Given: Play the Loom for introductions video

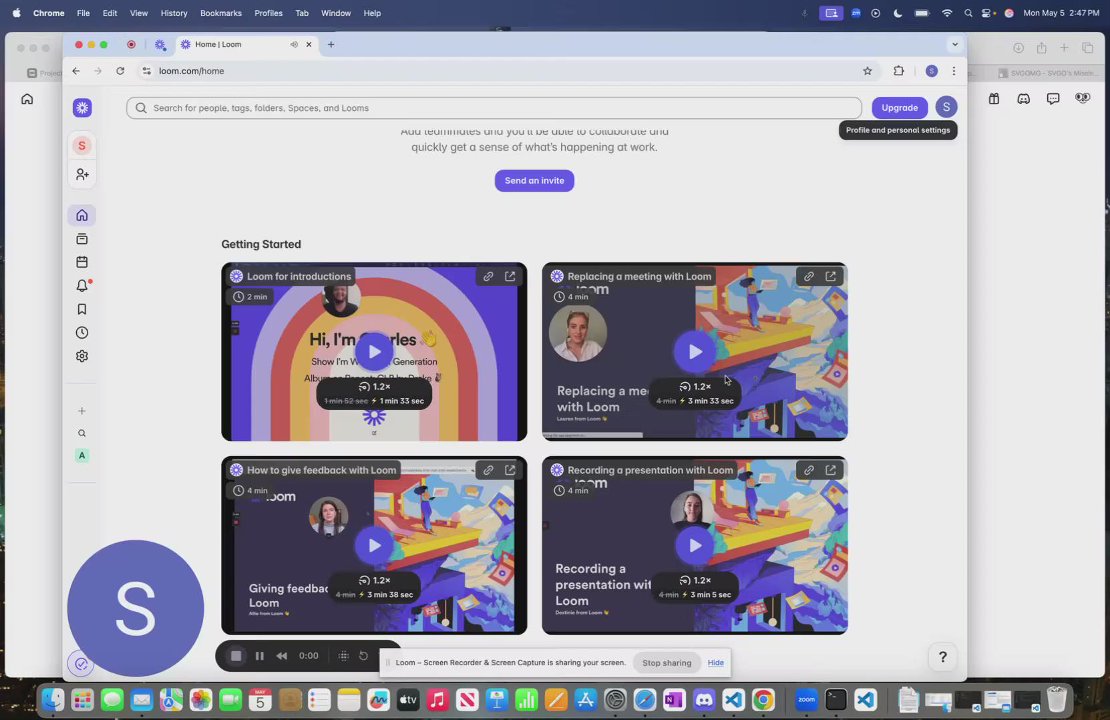Looking at the screenshot, I should (374, 351).
